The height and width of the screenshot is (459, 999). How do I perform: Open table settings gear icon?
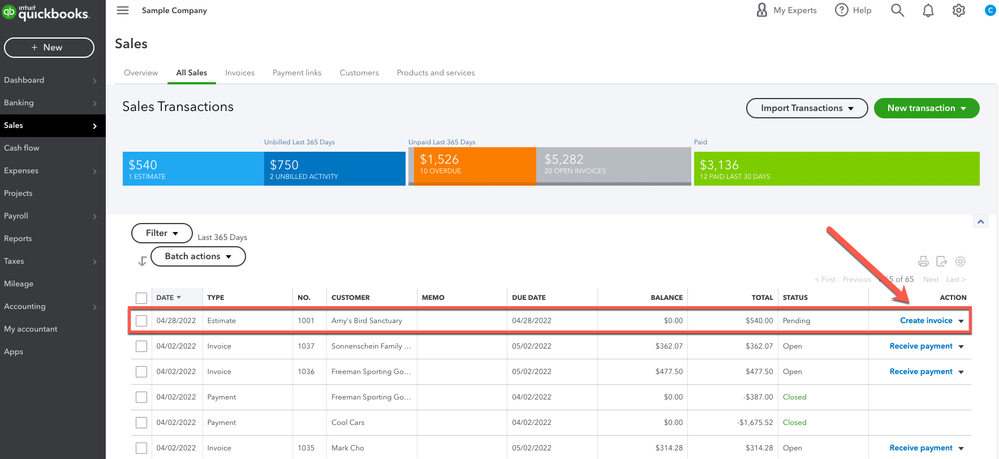tap(961, 261)
